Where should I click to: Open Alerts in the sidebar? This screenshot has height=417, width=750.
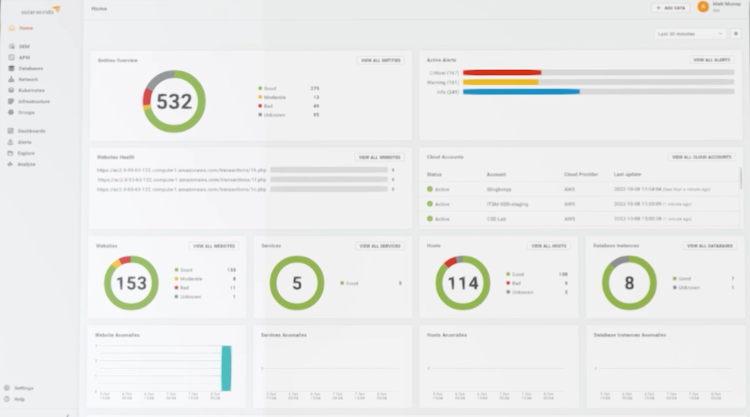coord(25,142)
